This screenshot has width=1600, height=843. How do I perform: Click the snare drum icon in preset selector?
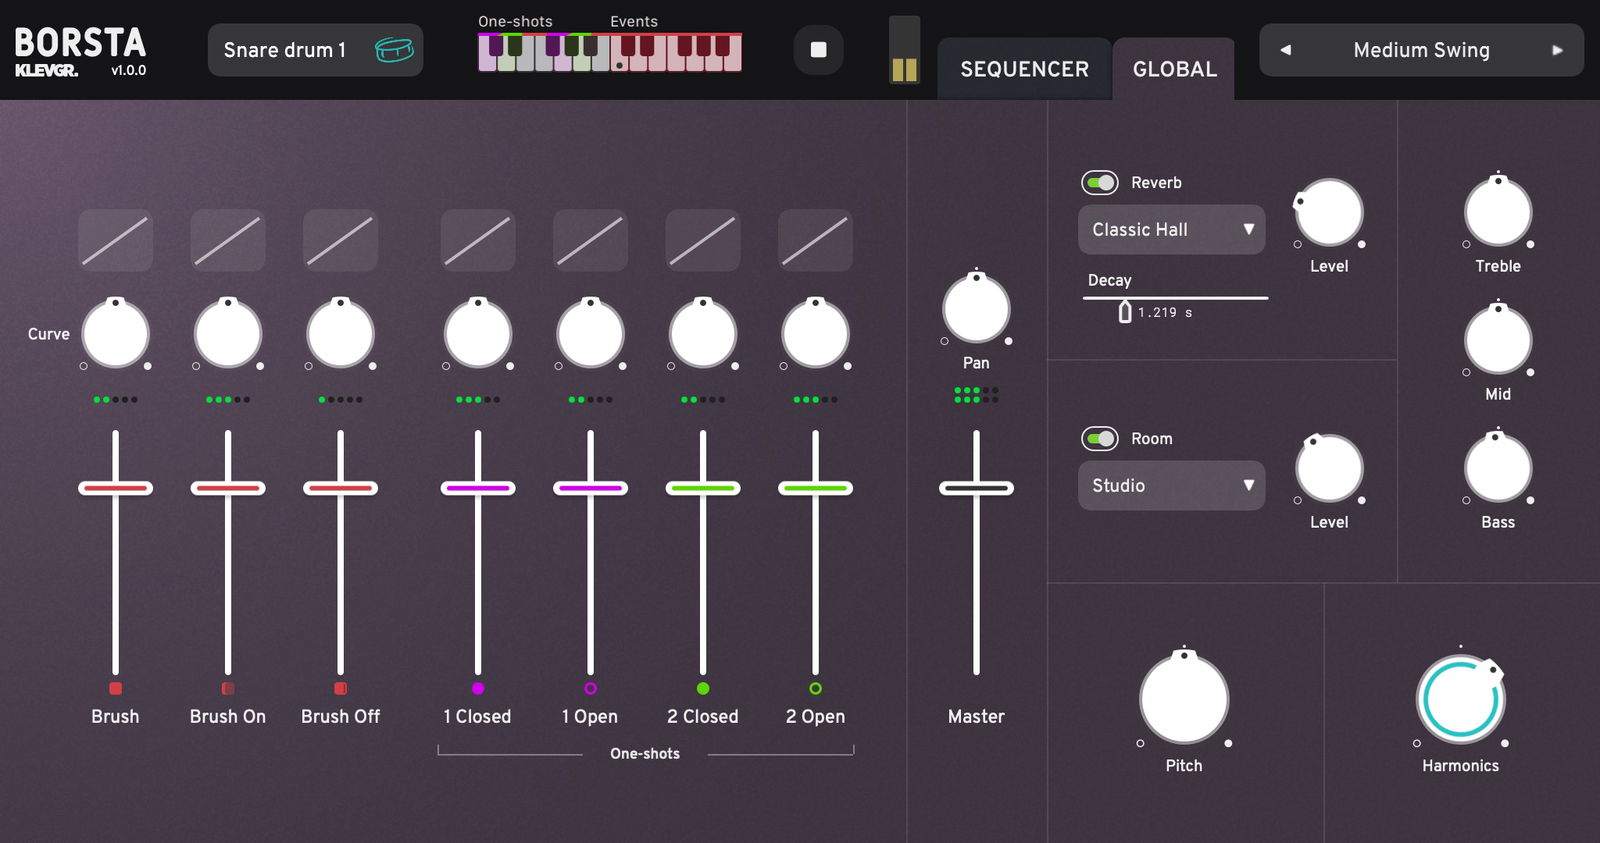tap(394, 50)
